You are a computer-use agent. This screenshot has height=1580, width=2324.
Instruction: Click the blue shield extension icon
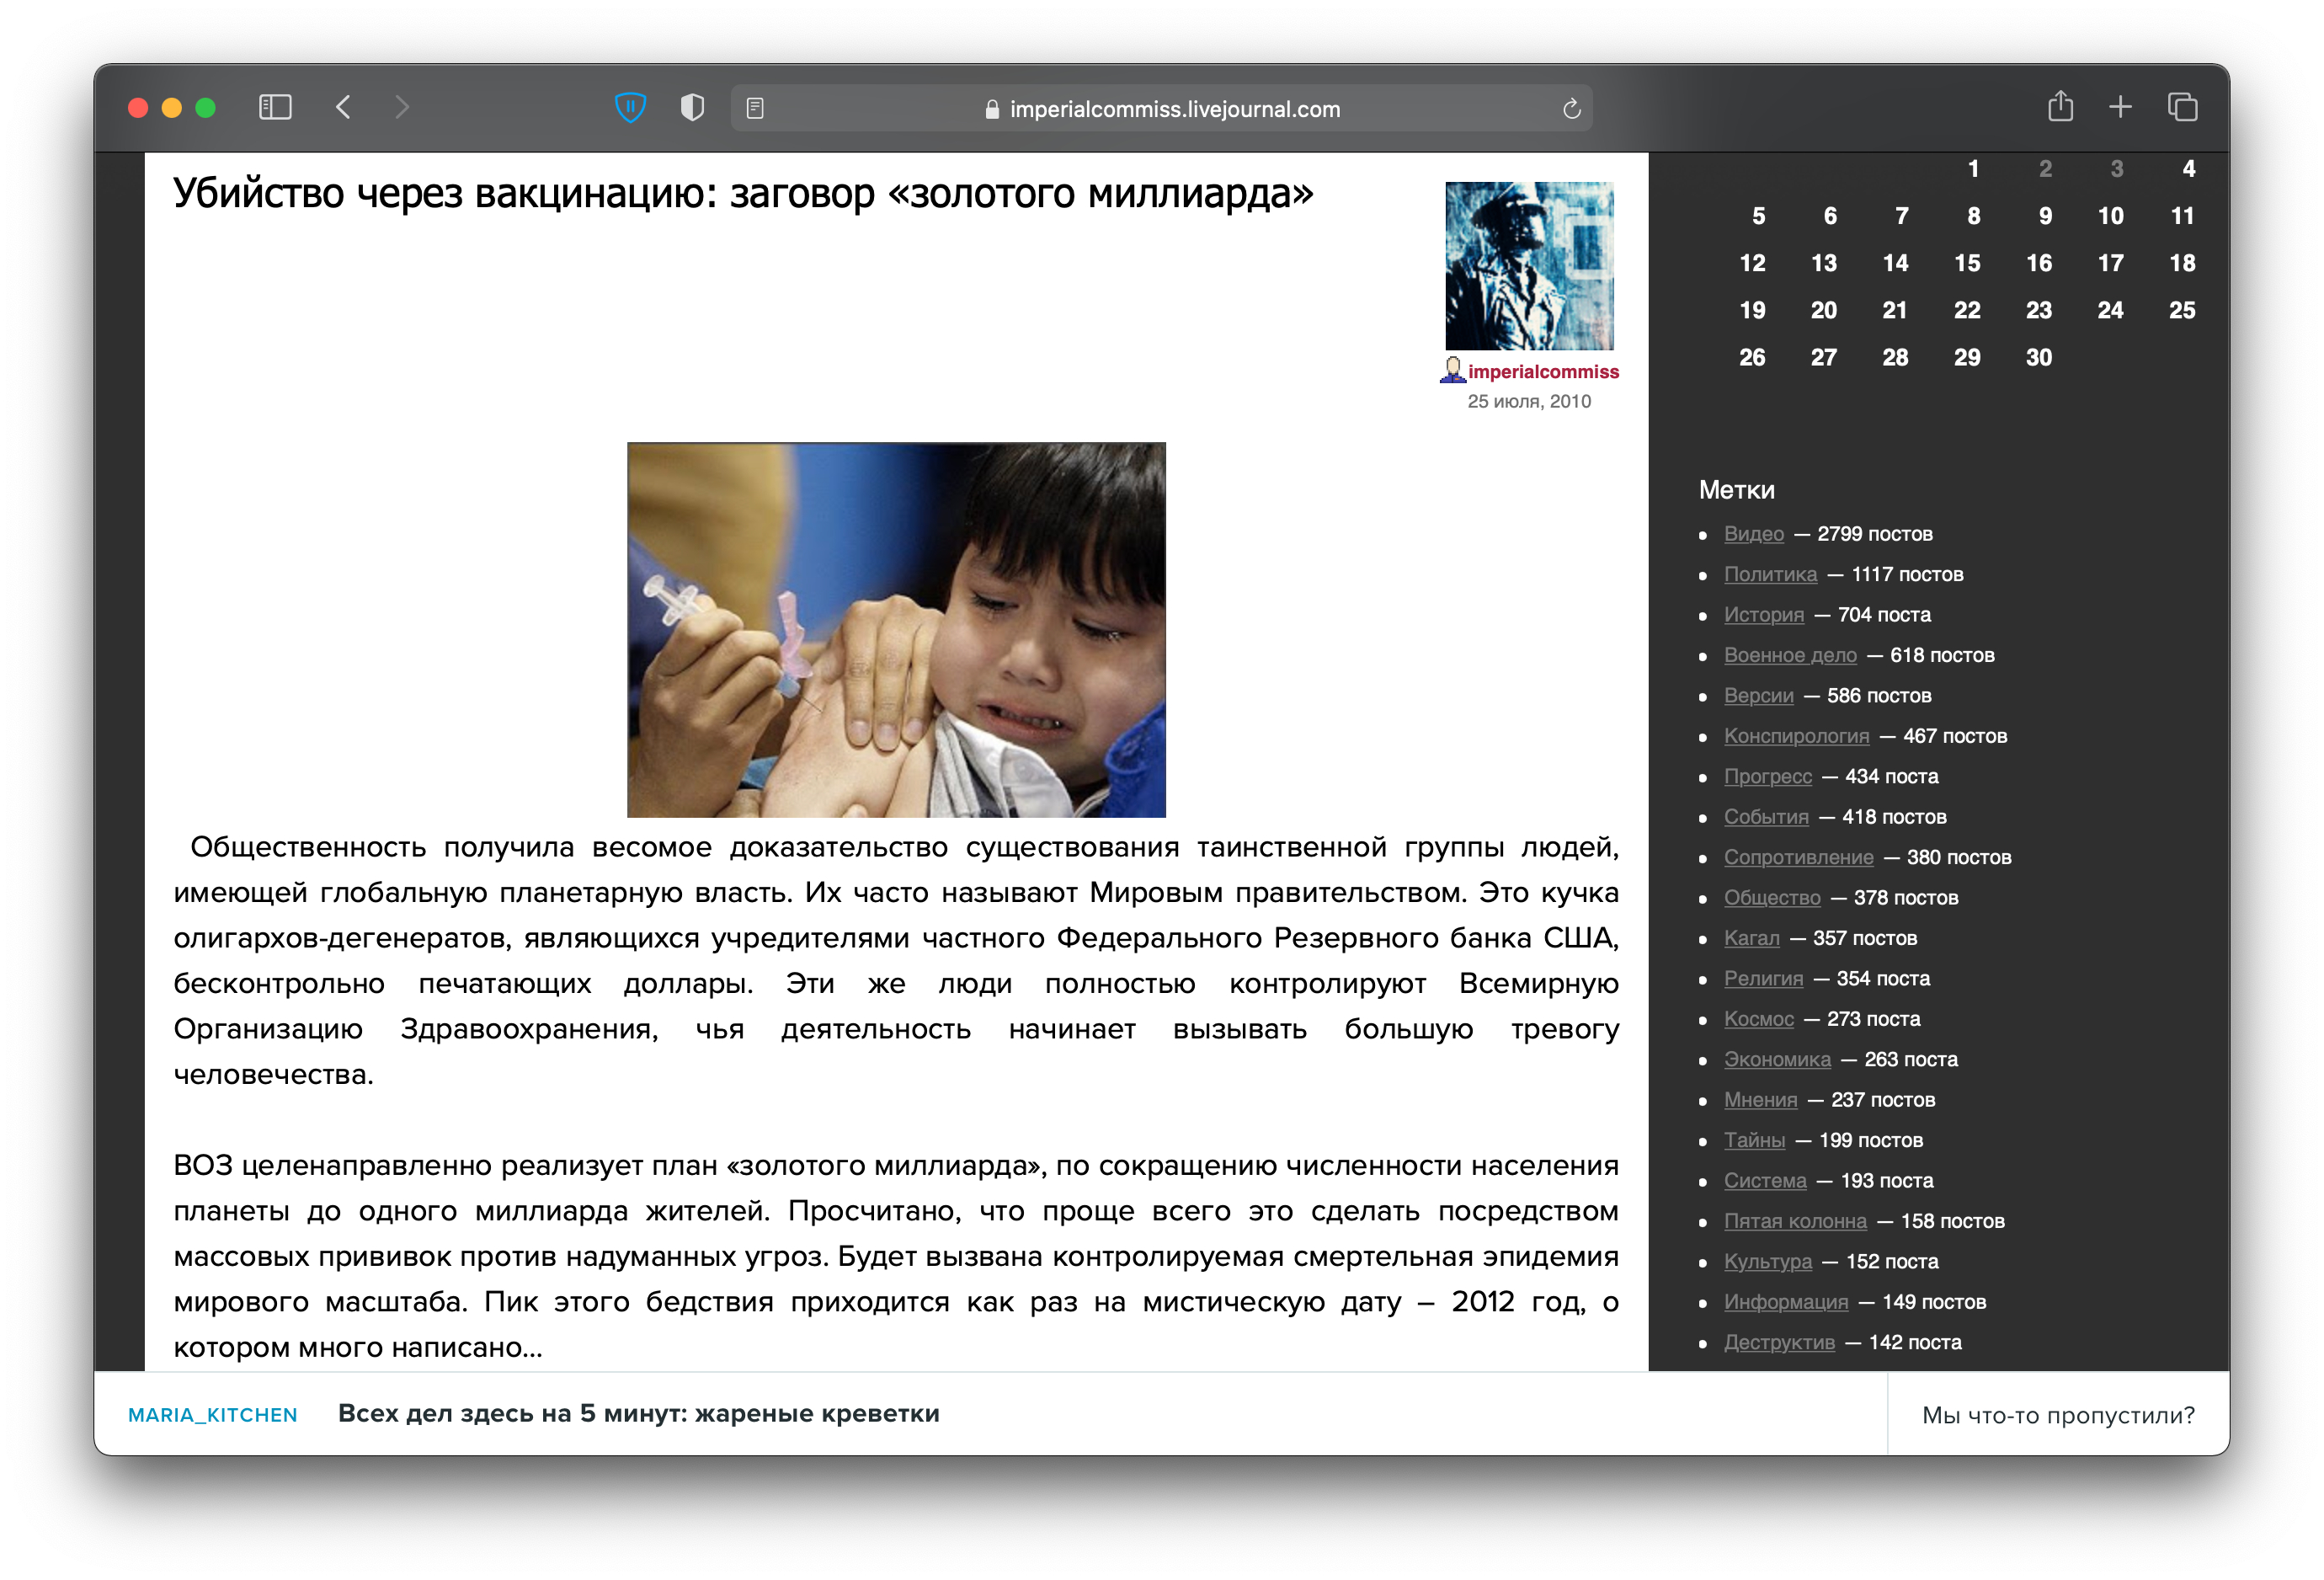pyautogui.click(x=630, y=107)
